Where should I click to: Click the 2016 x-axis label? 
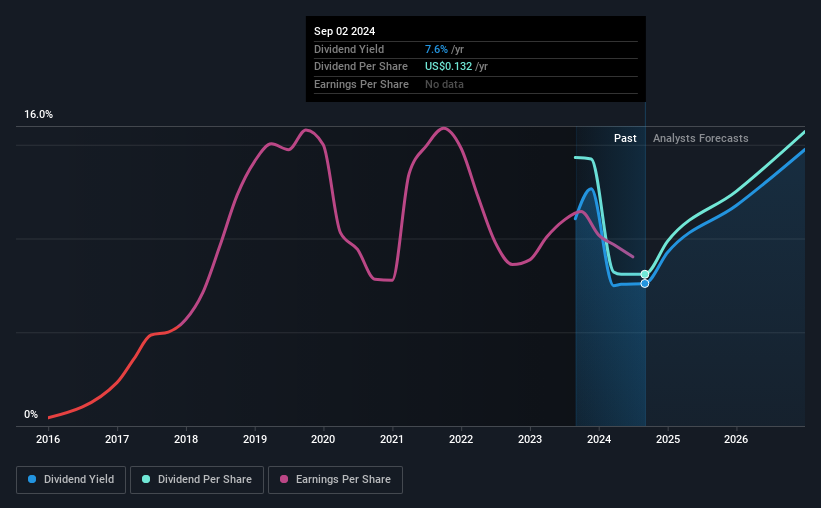48,439
